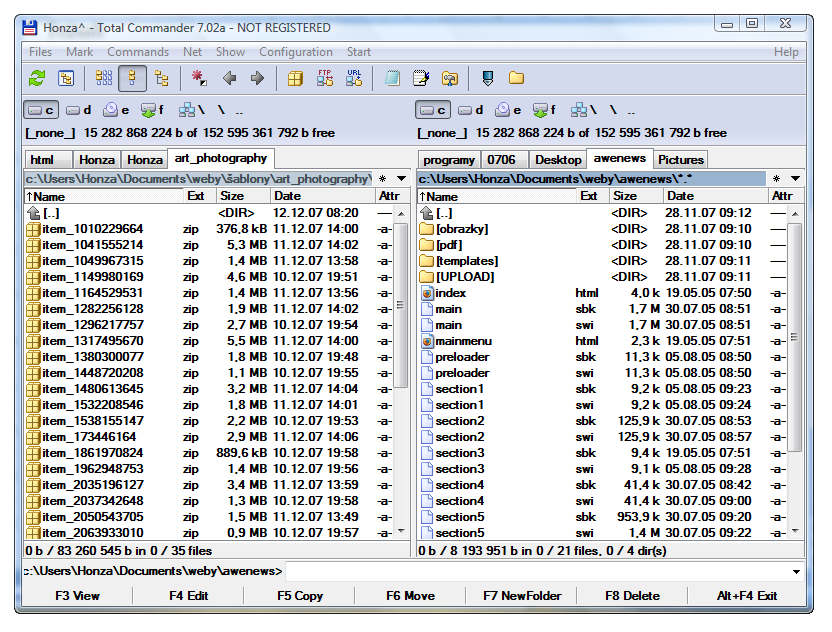This screenshot has height=632, width=832.
Task: Open left panel directory history dropdown arrow
Action: pos(402,179)
